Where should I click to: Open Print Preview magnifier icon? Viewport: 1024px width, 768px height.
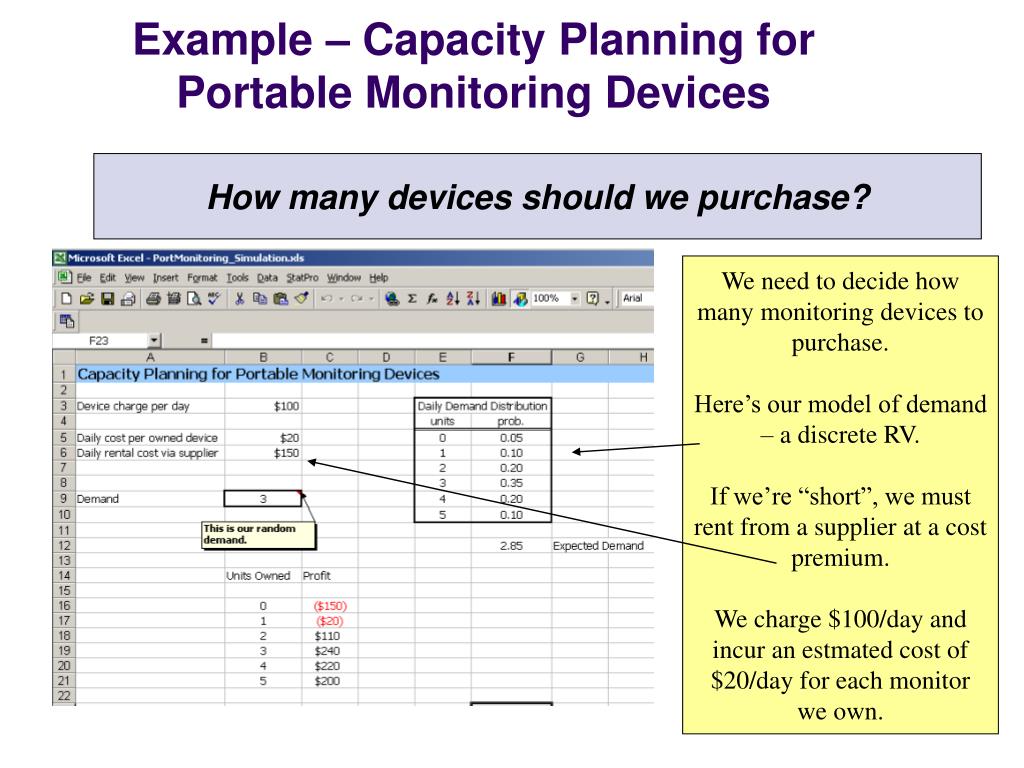tap(194, 298)
